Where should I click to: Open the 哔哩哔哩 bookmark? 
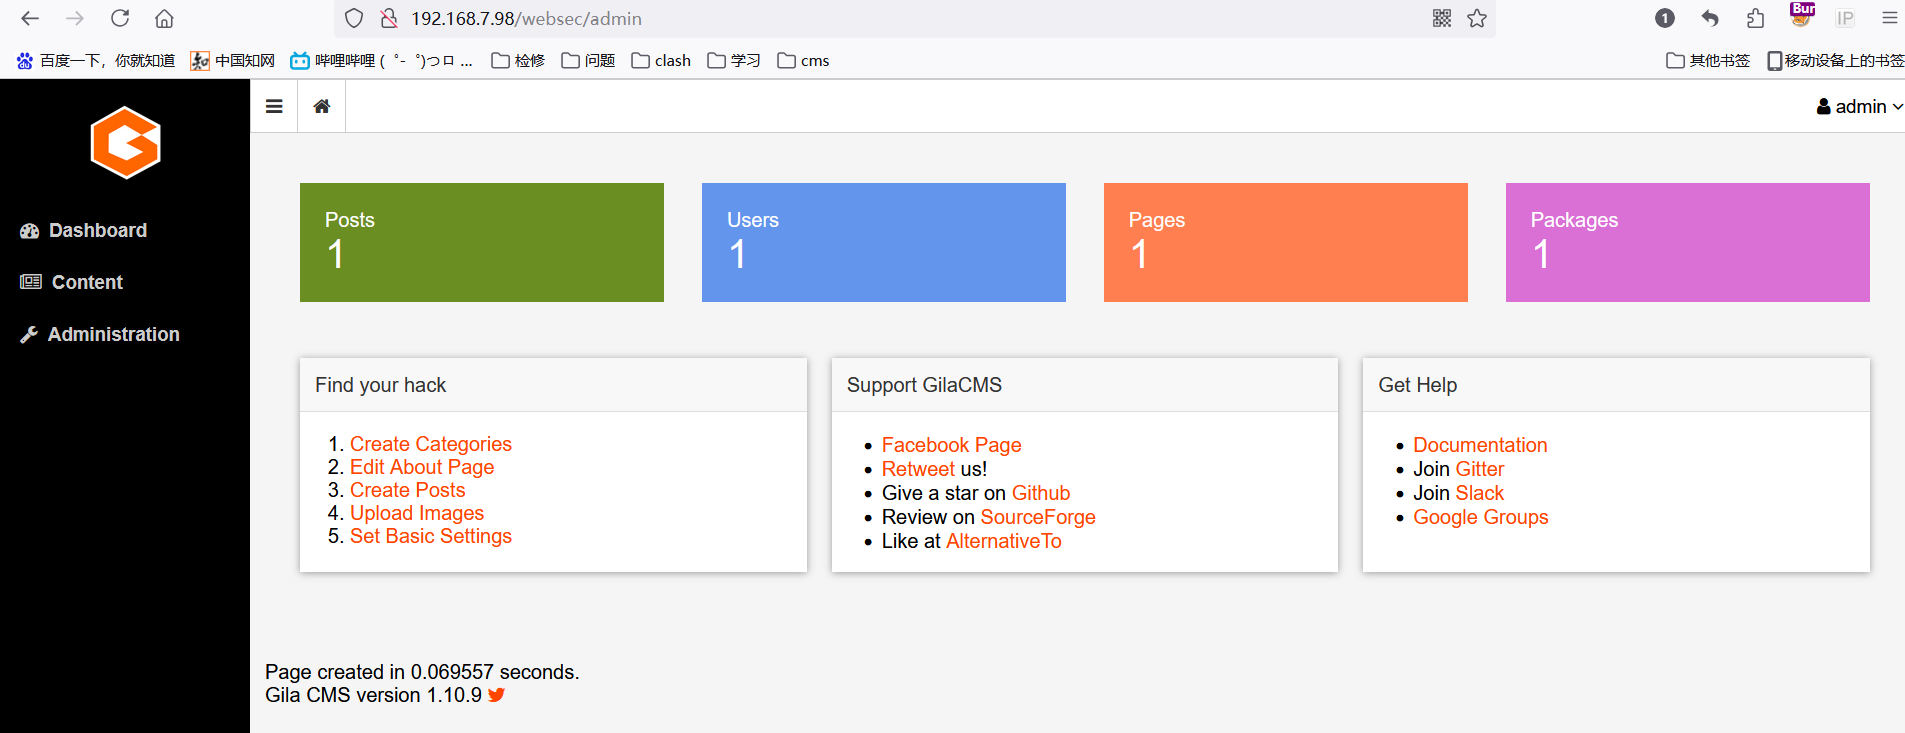[x=381, y=61]
